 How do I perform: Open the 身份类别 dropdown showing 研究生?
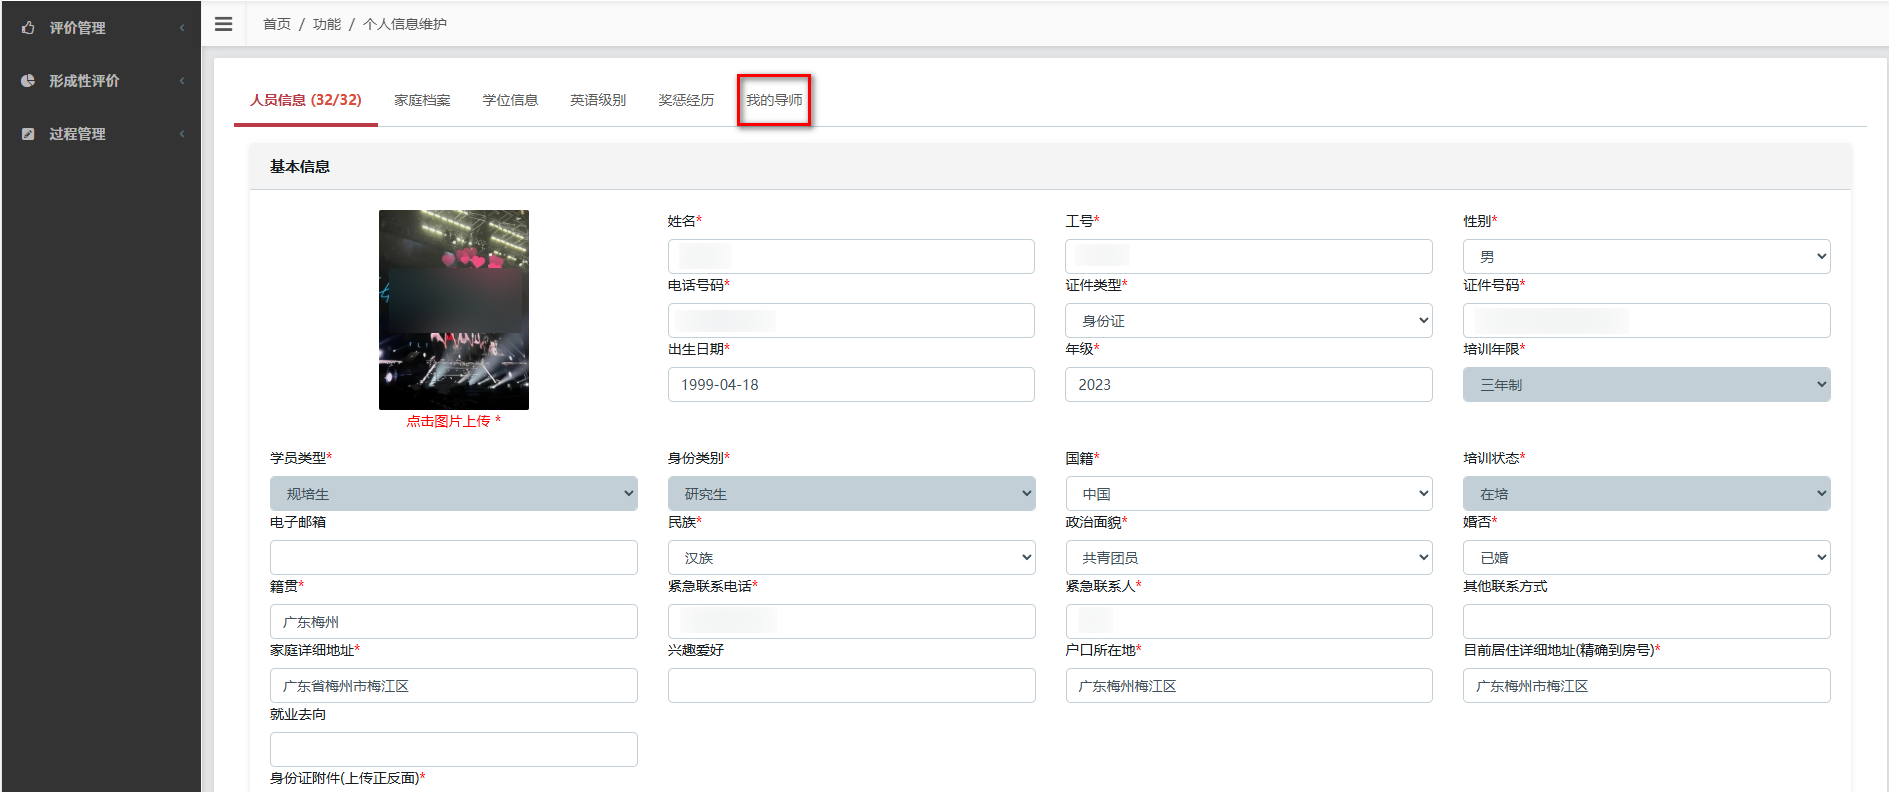point(851,493)
